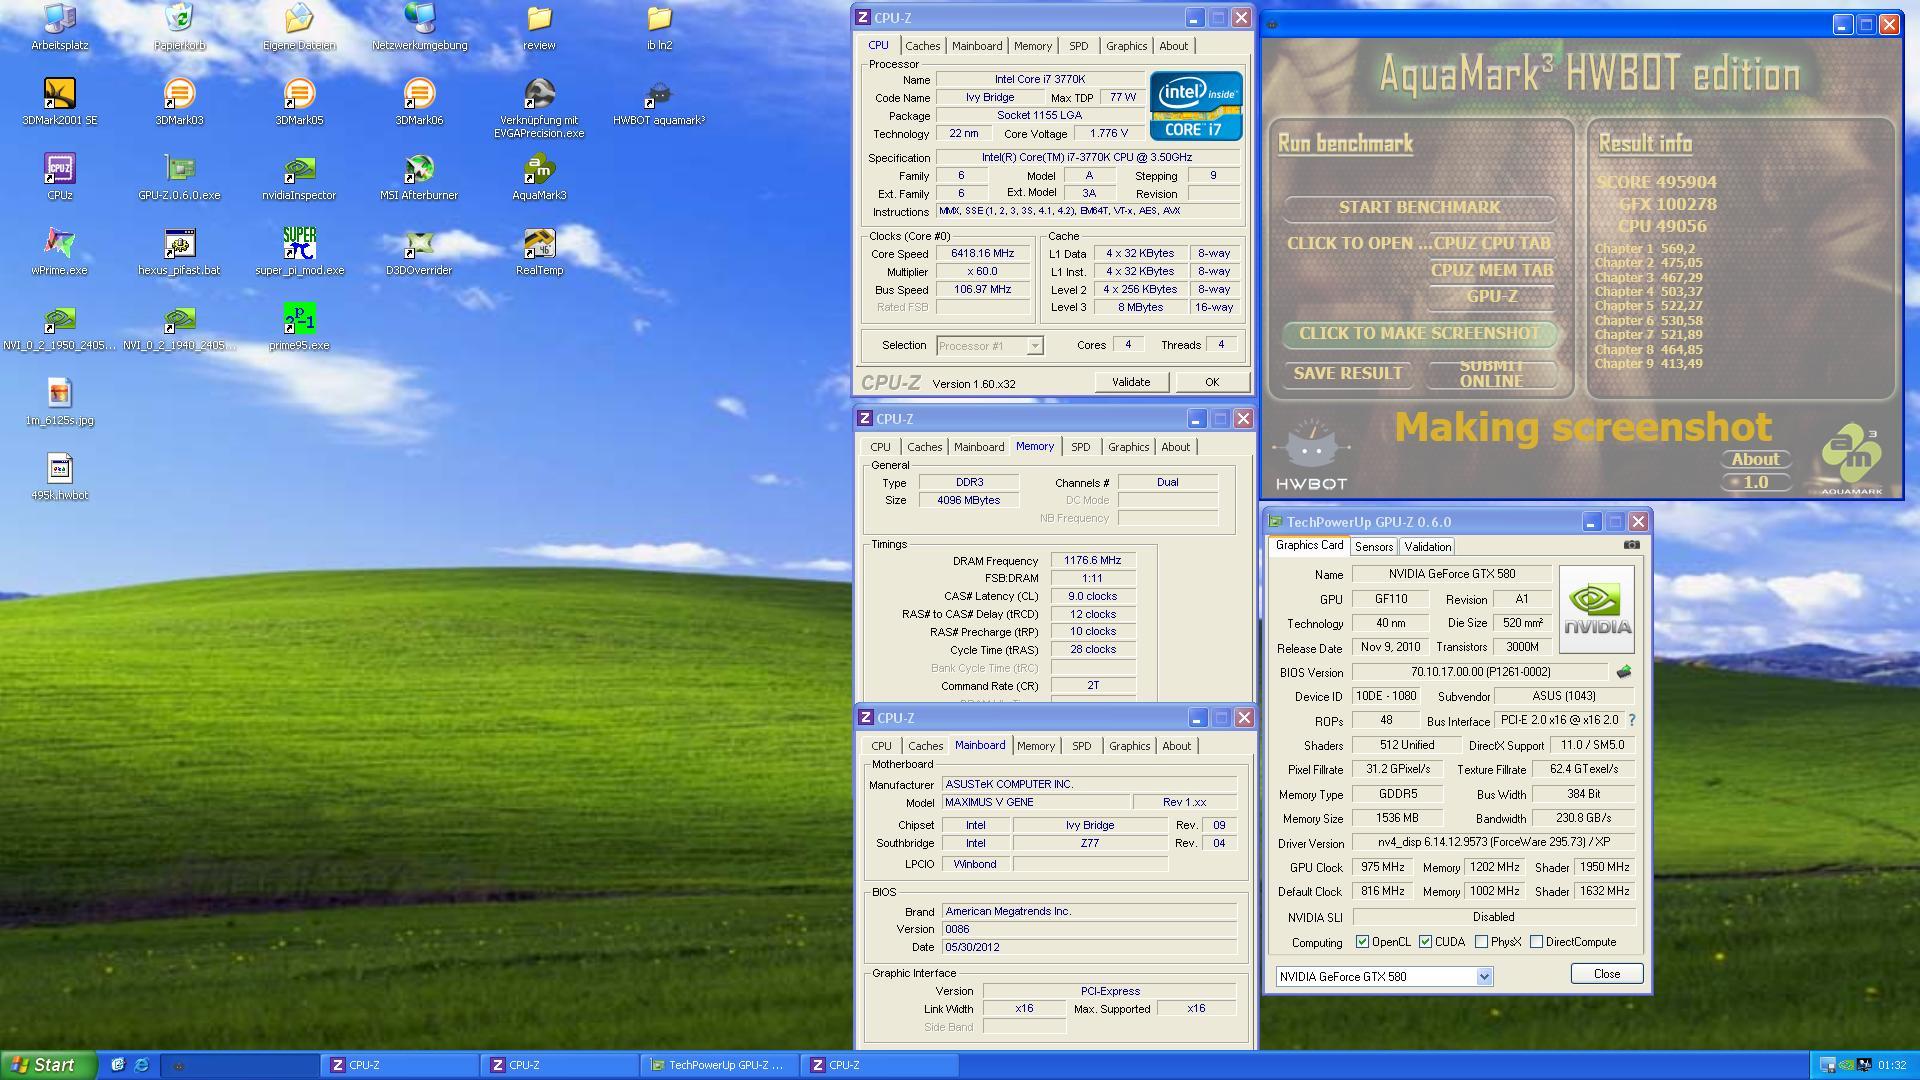Launch the HWBOT aquamark³ desktop shortcut
The image size is (1920, 1080).
pos(658,100)
